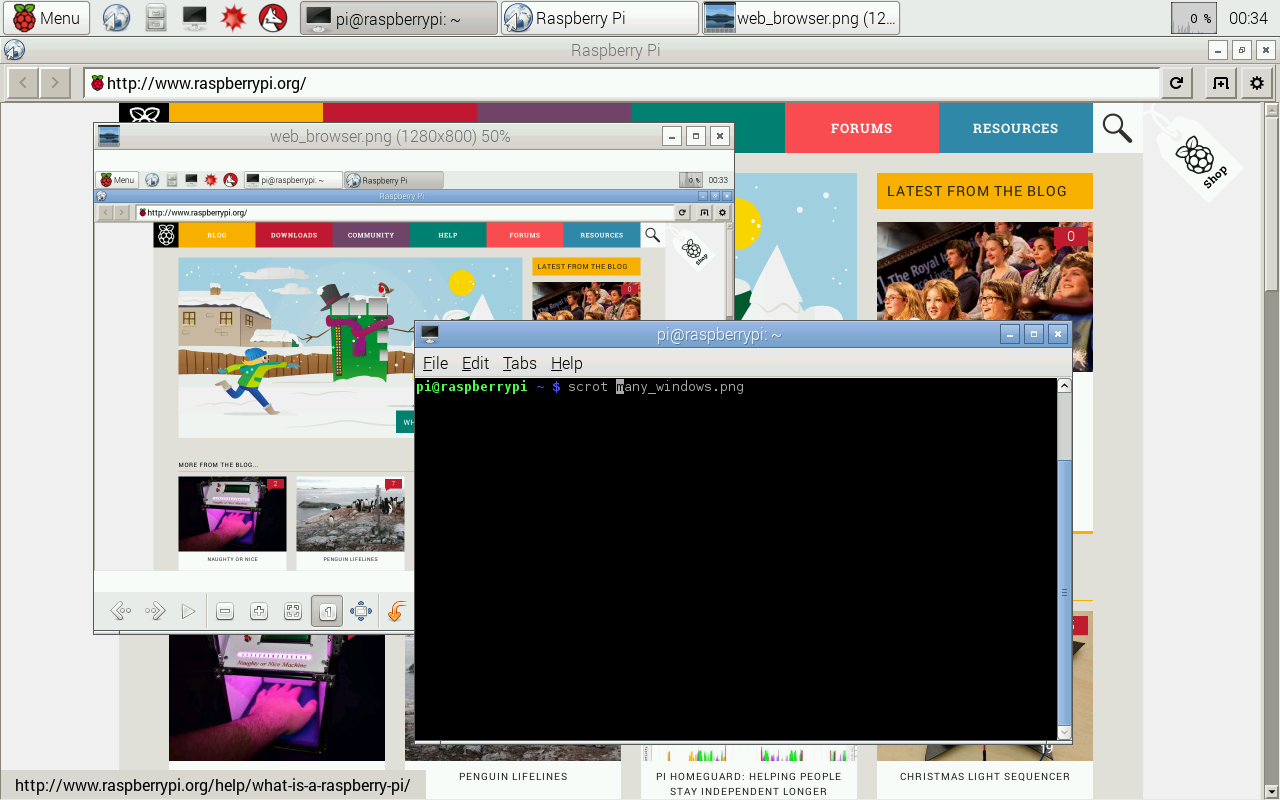This screenshot has width=1280, height=800.
Task: Open the Help menu in terminal
Action: click(x=566, y=363)
